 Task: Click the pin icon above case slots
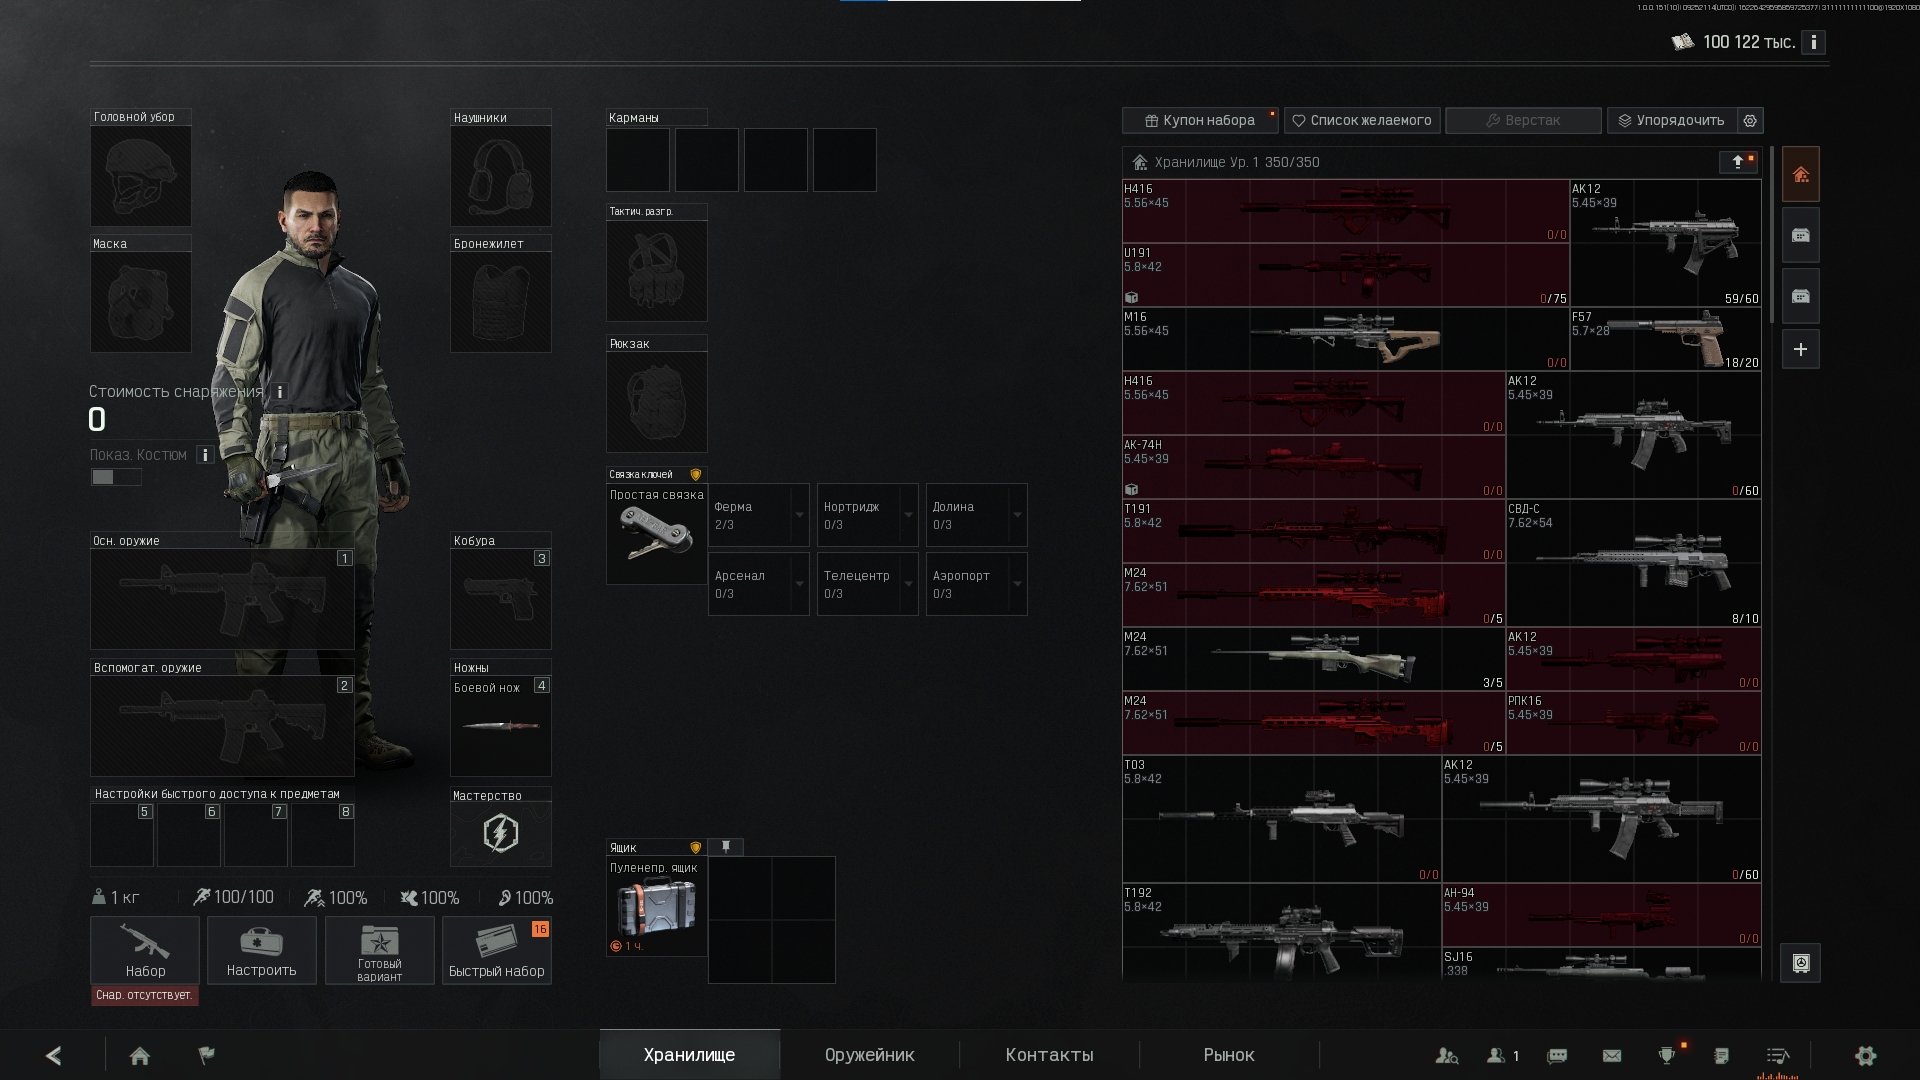click(726, 847)
